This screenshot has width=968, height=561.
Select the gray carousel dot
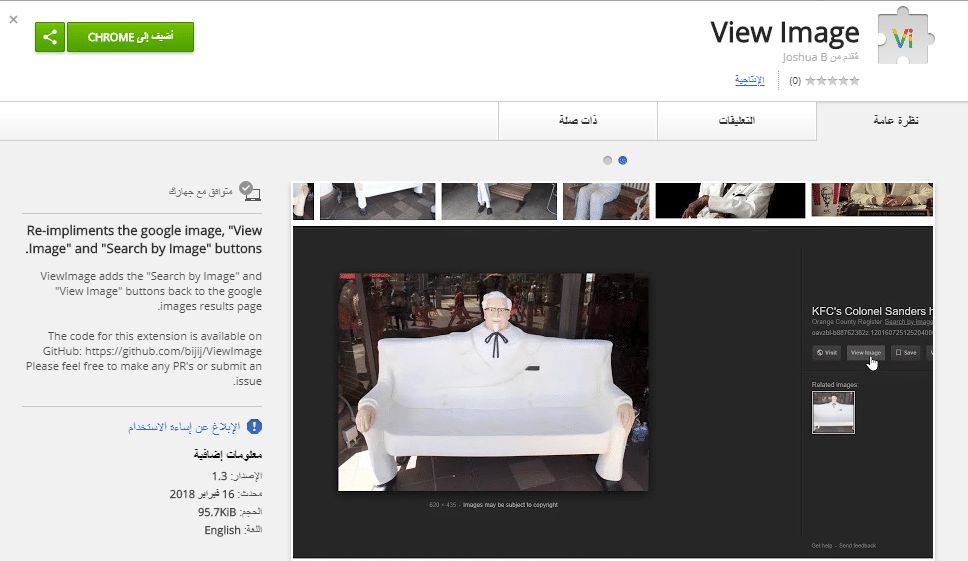(607, 160)
